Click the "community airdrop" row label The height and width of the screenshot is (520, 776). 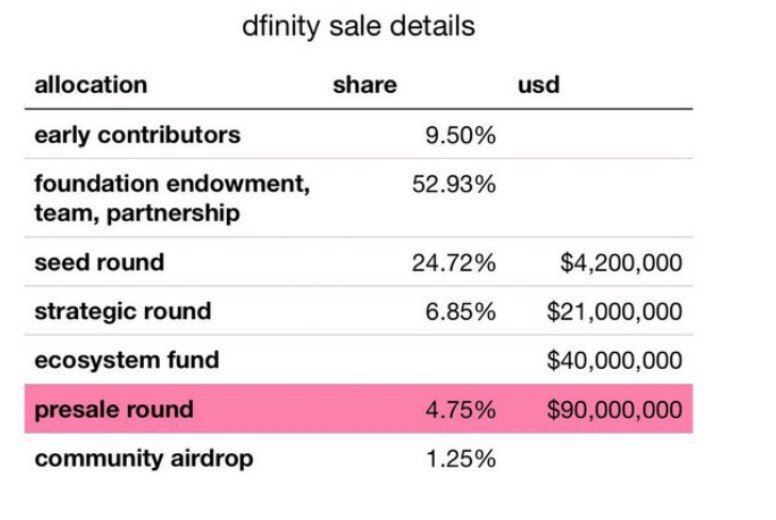coord(144,459)
